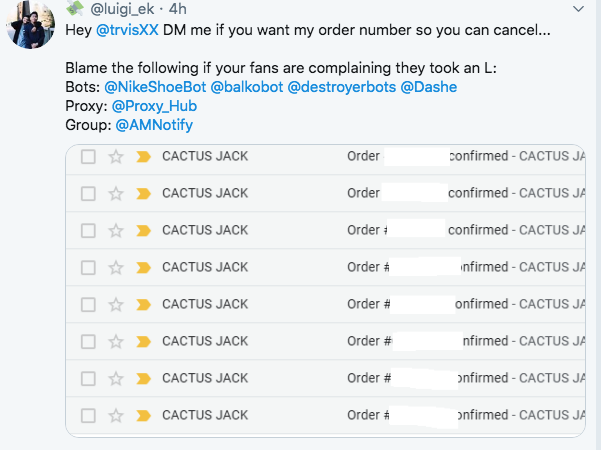Image resolution: width=601 pixels, height=450 pixels.
Task: Click importance marker on sixth email row
Action: (x=142, y=342)
